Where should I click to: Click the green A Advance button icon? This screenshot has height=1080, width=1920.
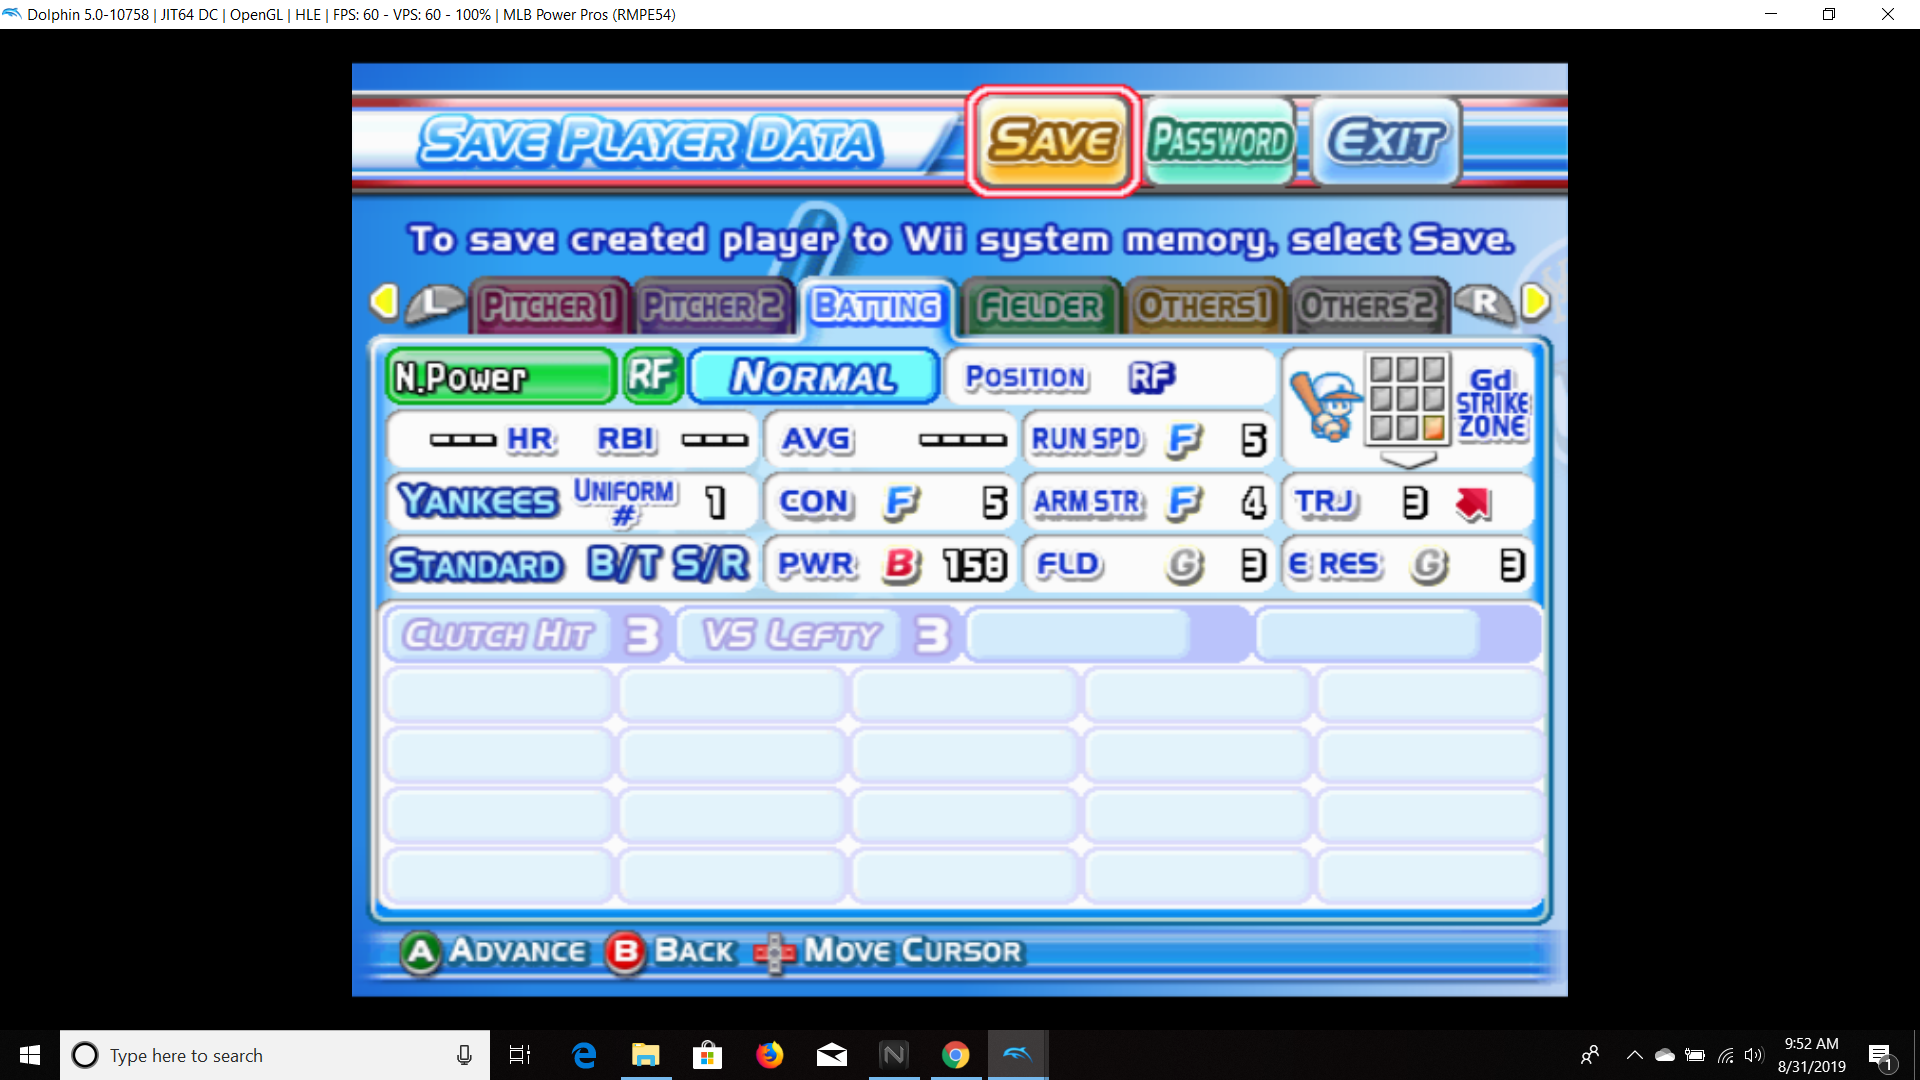coord(421,952)
